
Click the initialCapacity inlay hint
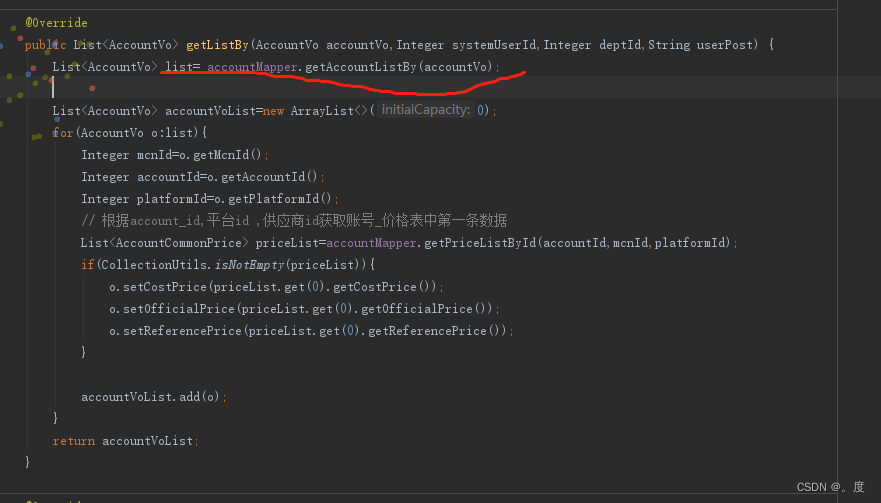pos(426,110)
